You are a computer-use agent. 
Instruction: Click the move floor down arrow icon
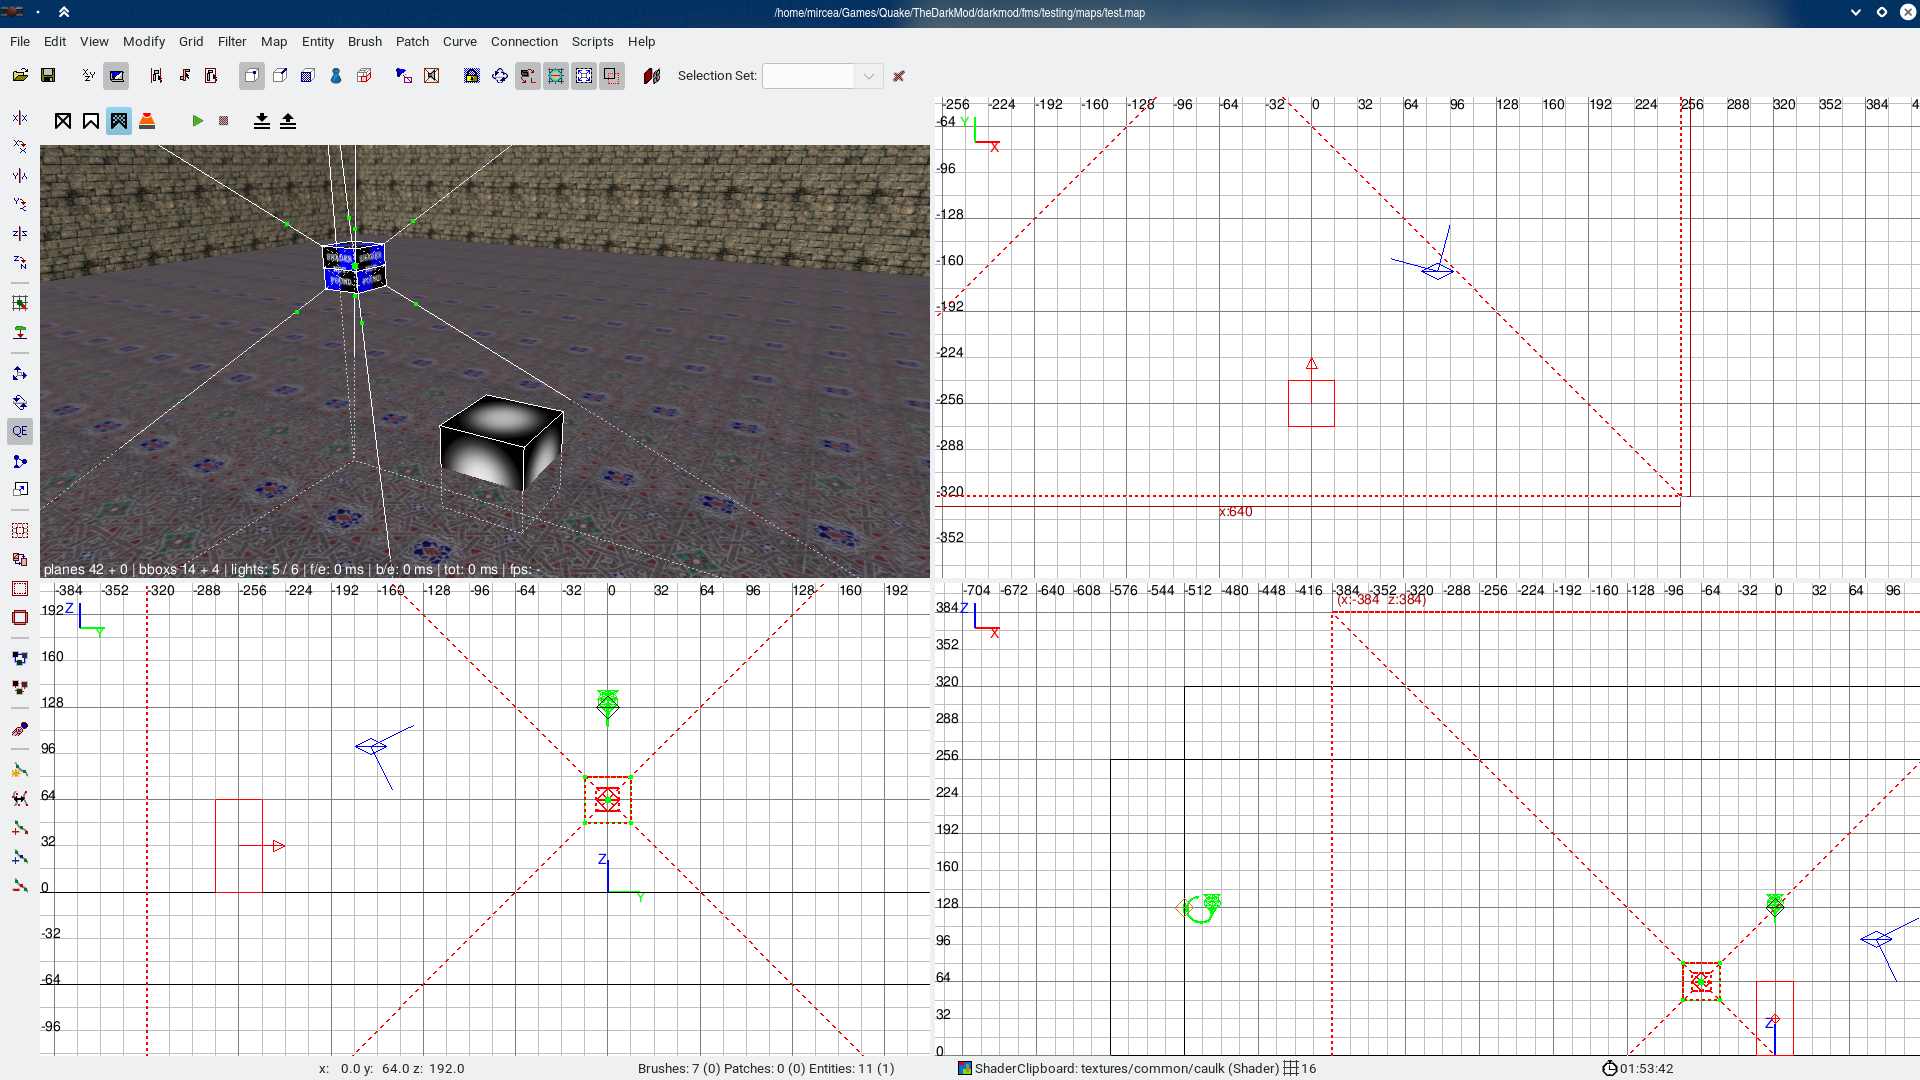click(x=262, y=121)
